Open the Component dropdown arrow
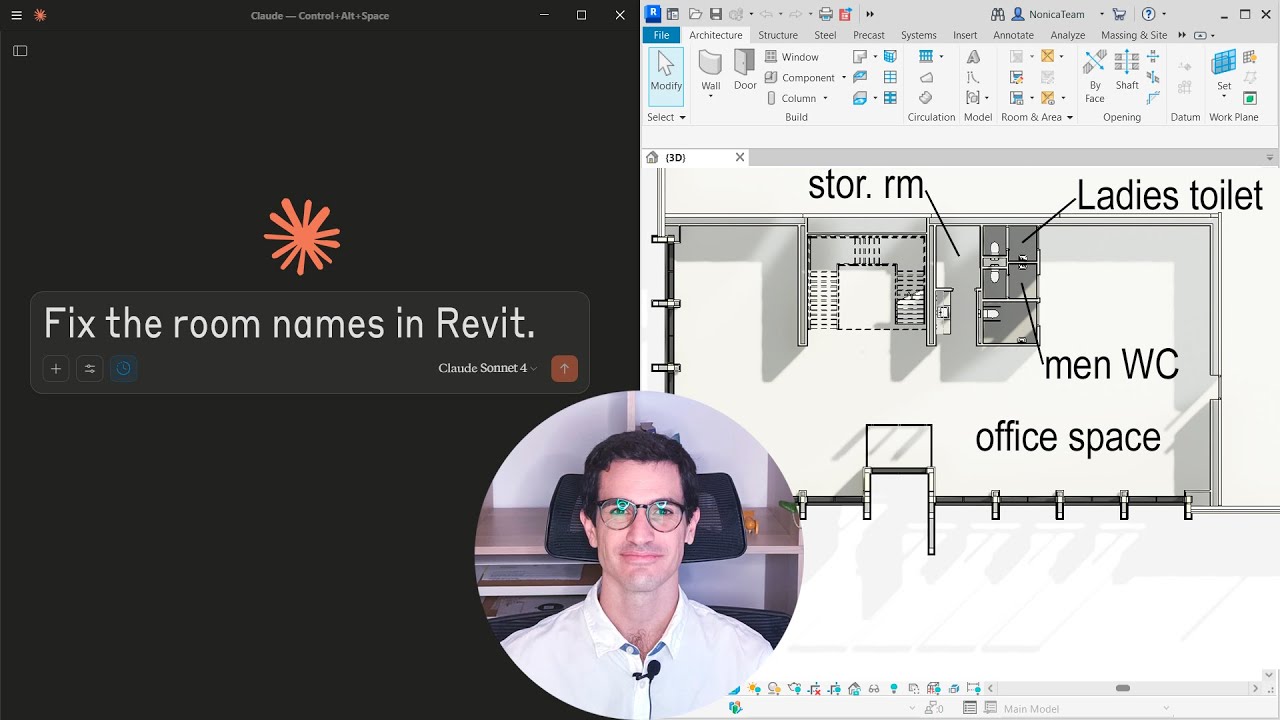Image resolution: width=1280 pixels, height=720 pixels. [x=844, y=78]
